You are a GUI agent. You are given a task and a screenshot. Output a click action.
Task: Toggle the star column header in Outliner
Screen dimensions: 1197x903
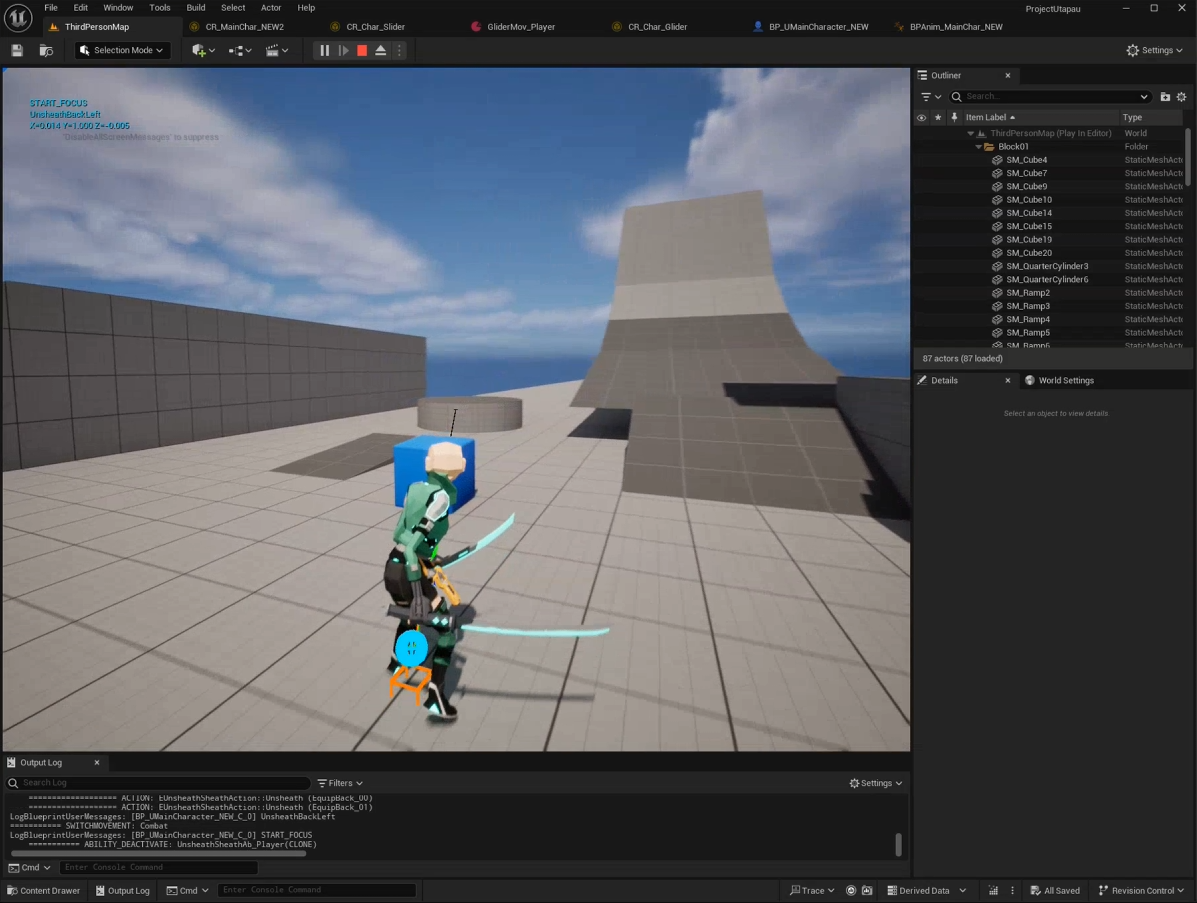click(x=938, y=117)
